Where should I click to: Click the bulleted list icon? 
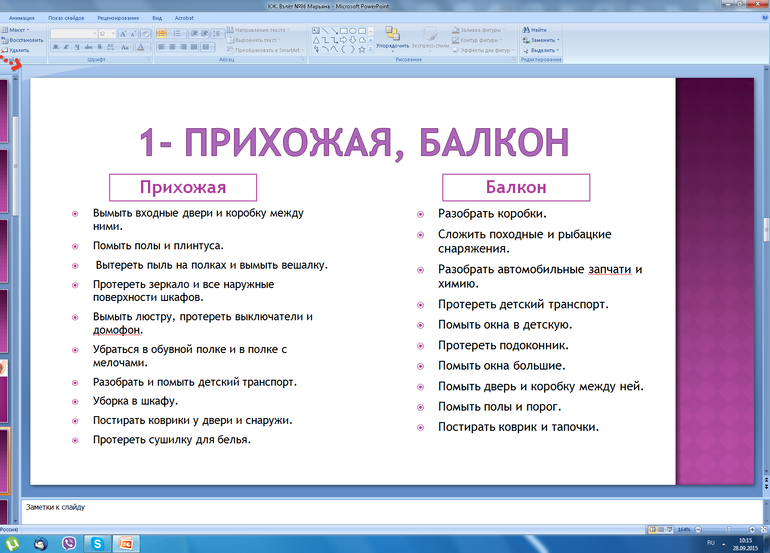(x=162, y=33)
